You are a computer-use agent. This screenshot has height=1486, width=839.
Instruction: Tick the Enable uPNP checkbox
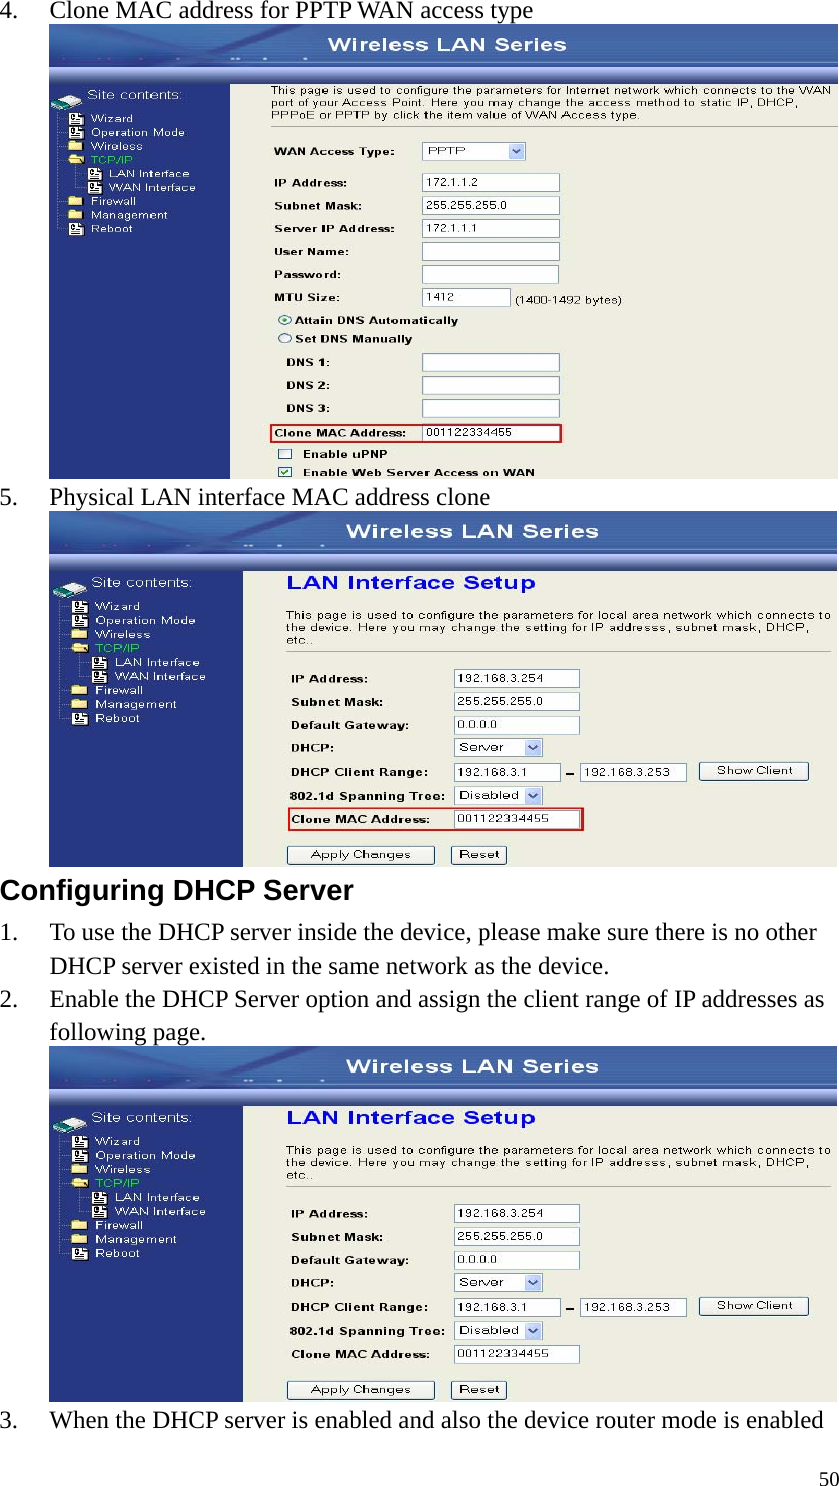pyautogui.click(x=285, y=454)
